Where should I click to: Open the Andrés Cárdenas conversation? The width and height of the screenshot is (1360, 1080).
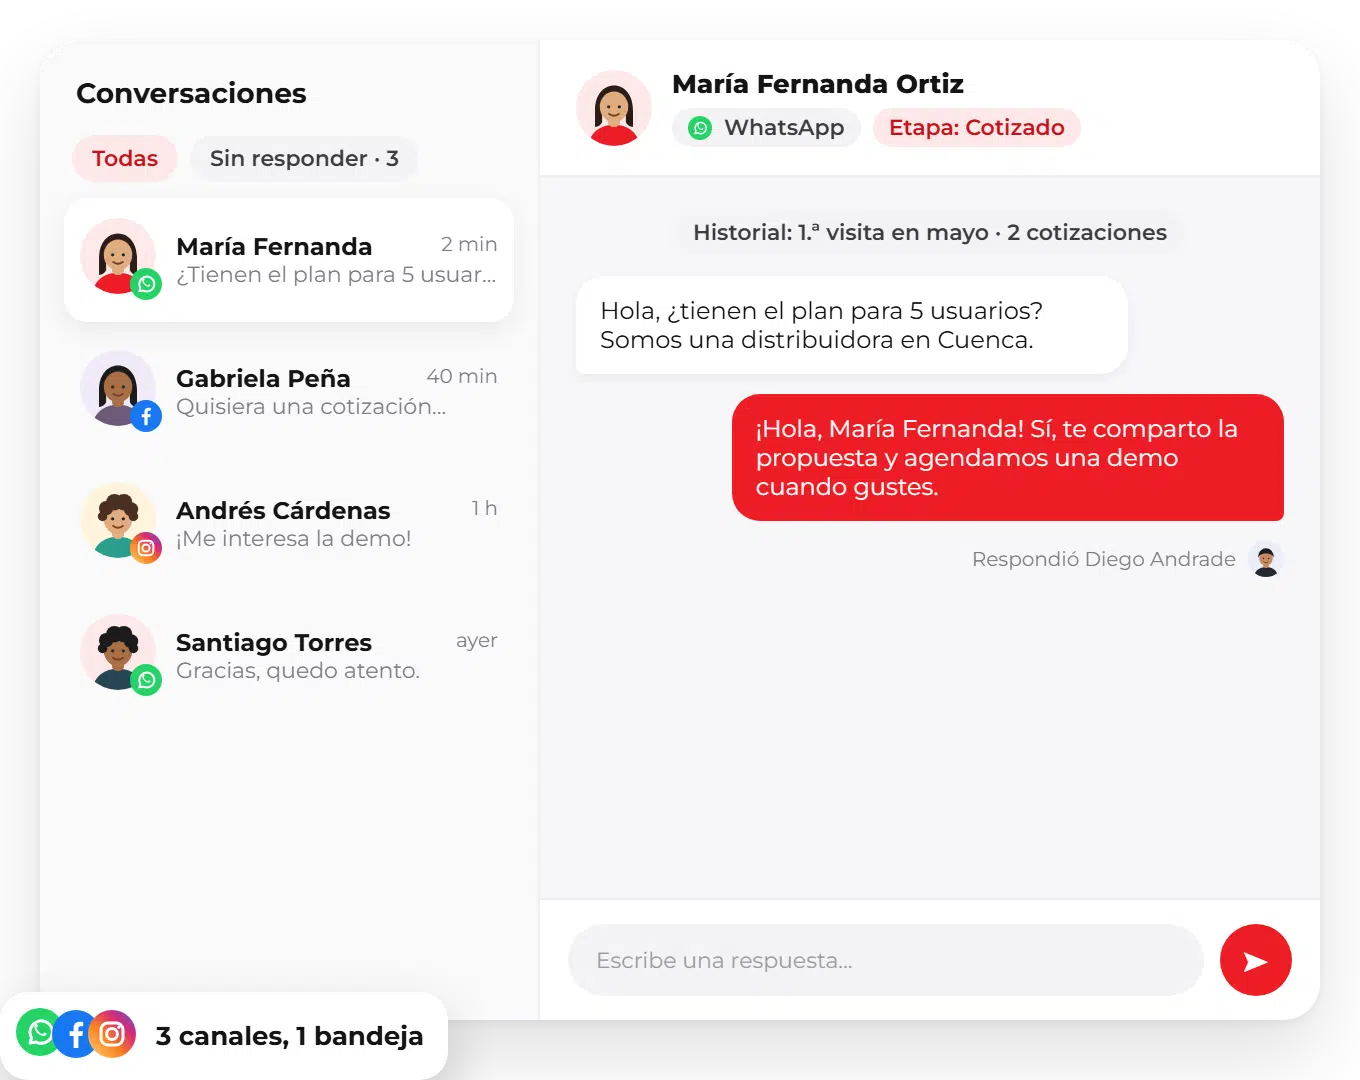pyautogui.click(x=289, y=524)
